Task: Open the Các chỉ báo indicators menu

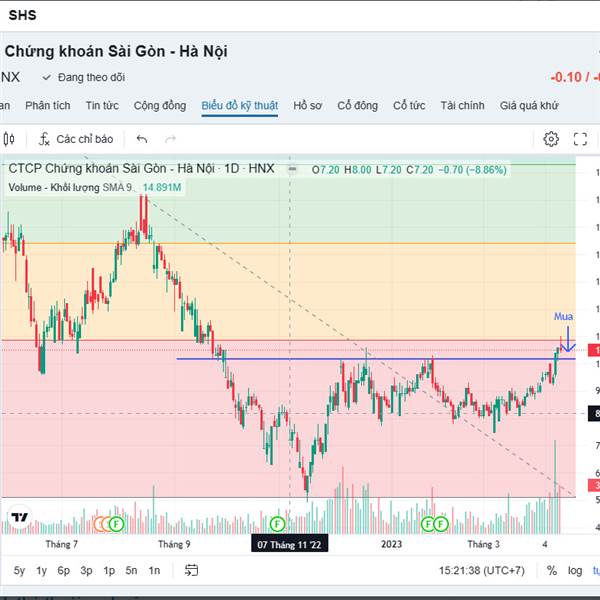Action: (x=76, y=139)
